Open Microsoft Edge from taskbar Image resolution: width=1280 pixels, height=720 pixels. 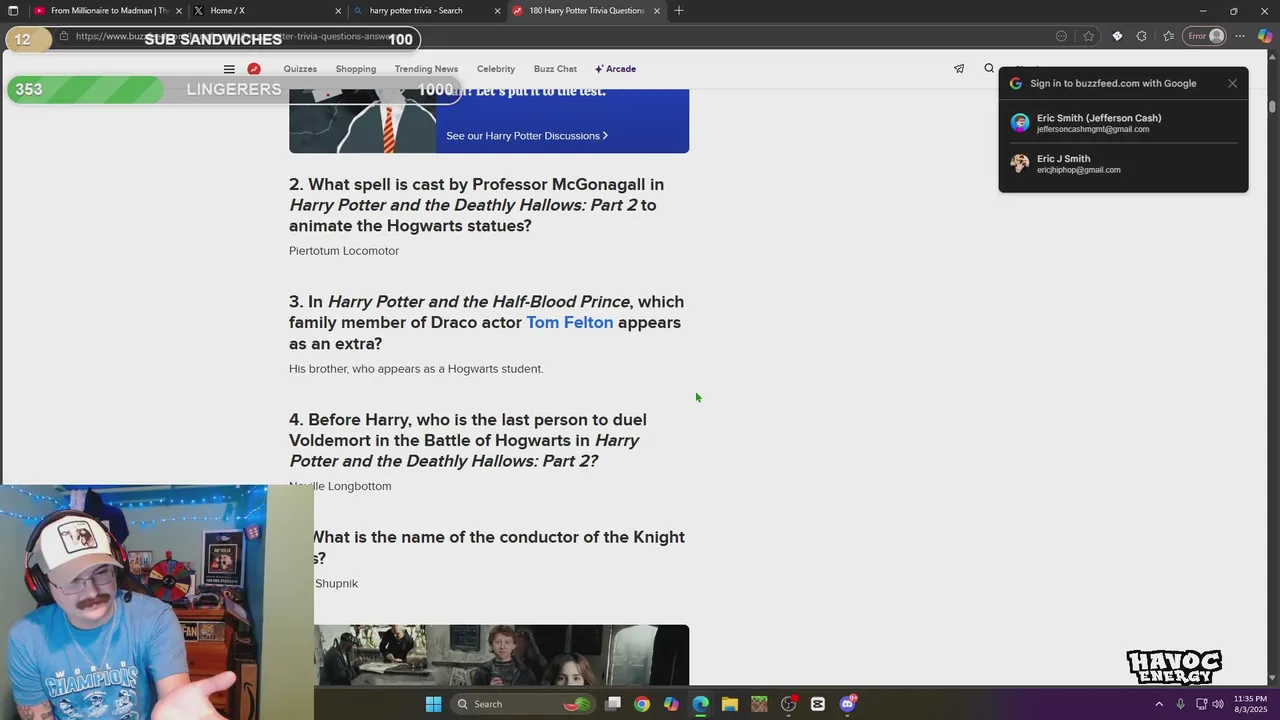click(x=700, y=704)
